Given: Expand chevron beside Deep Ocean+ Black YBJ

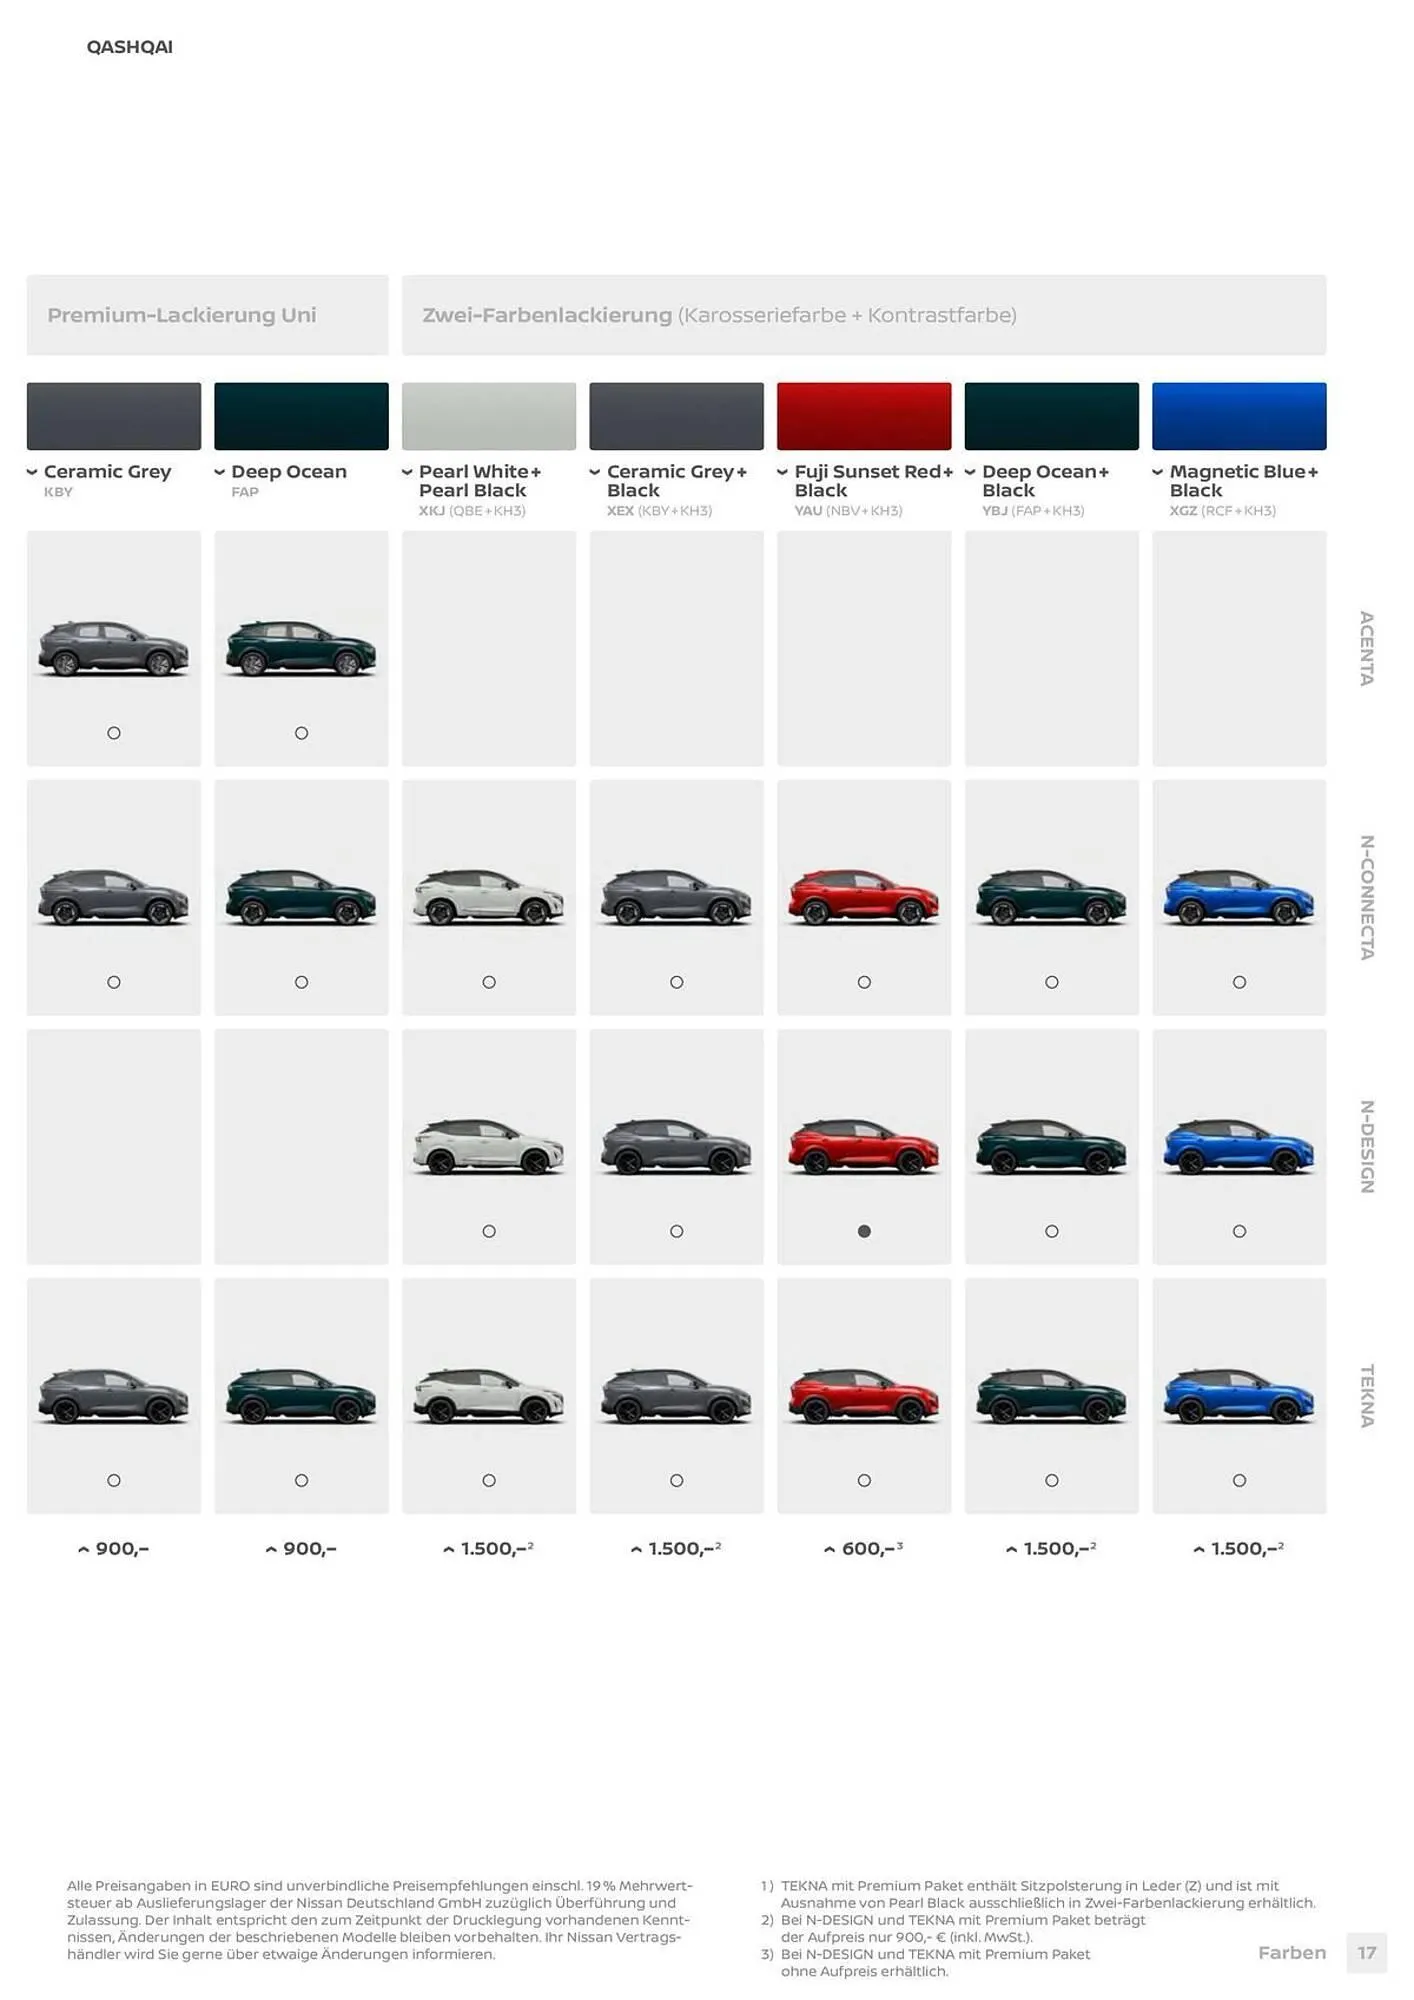Looking at the screenshot, I should [970, 472].
